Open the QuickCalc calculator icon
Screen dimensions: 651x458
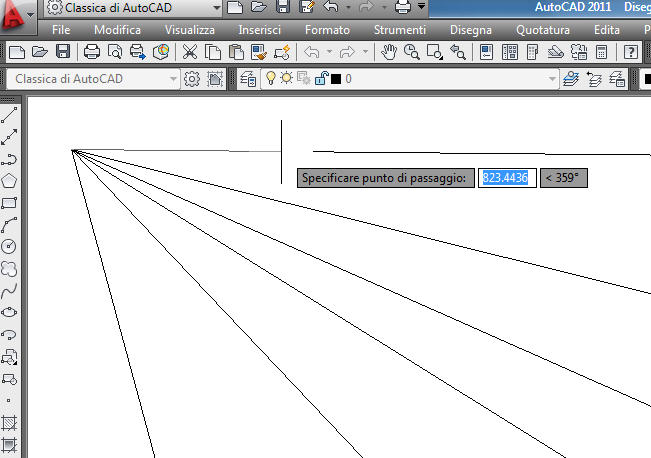(x=601, y=52)
